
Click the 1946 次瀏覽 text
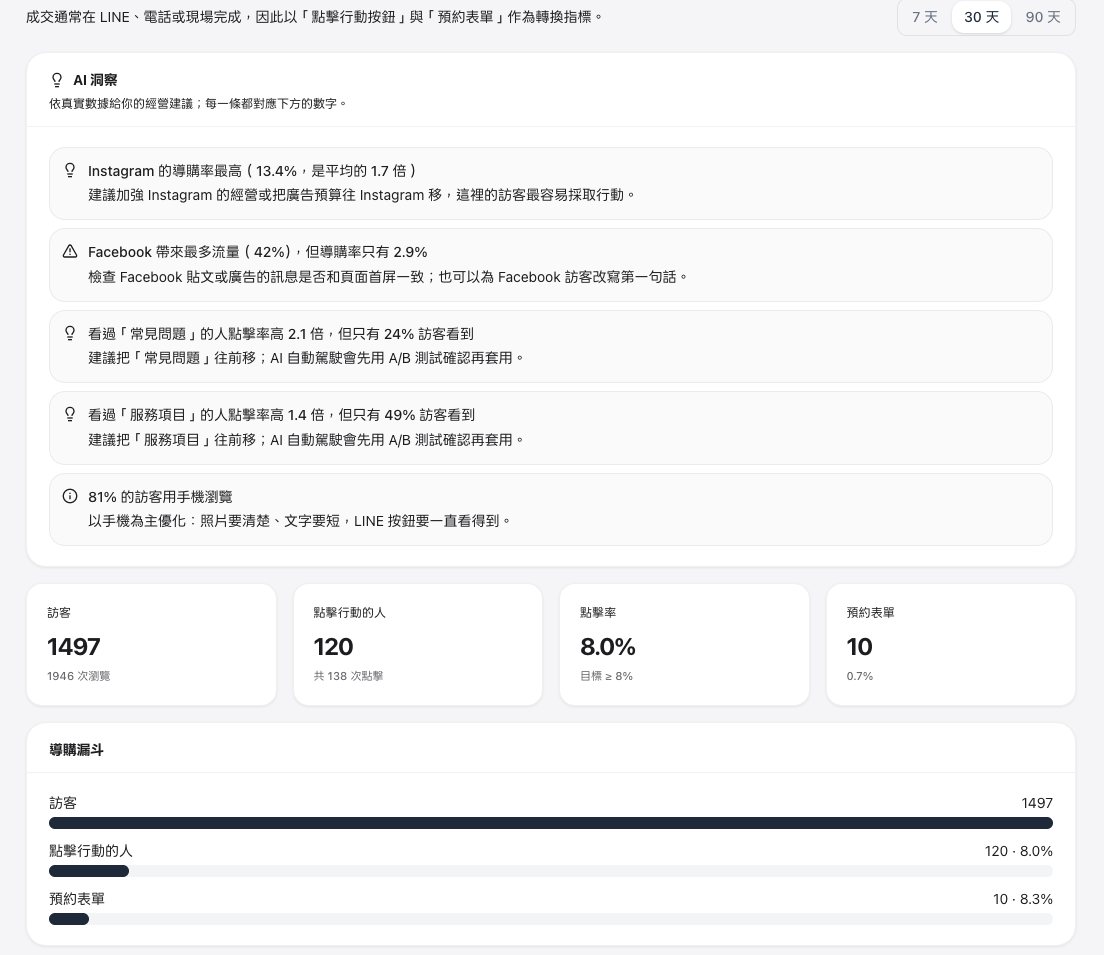(x=79, y=675)
